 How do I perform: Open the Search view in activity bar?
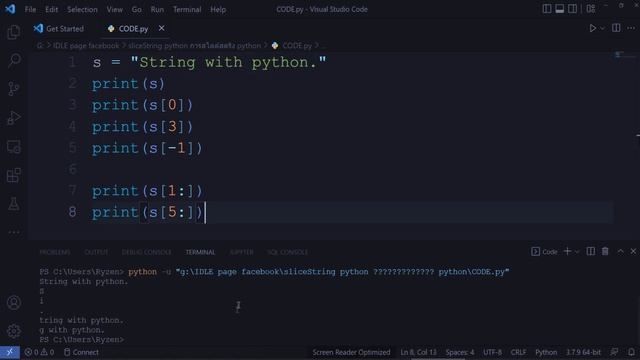(13, 60)
